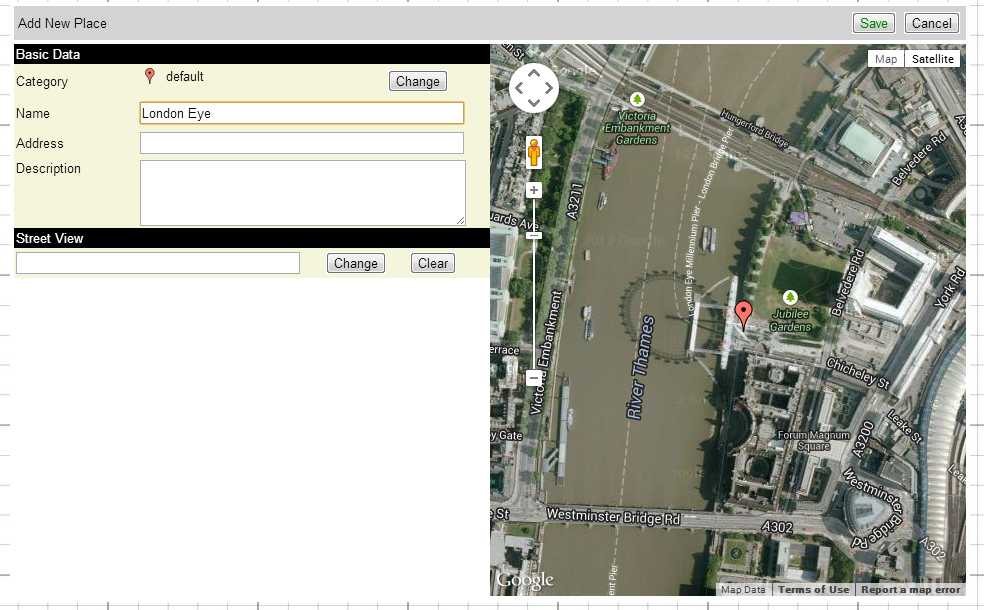The height and width of the screenshot is (610, 984).
Task: Click the zoom slider handle
Action: [x=533, y=235]
